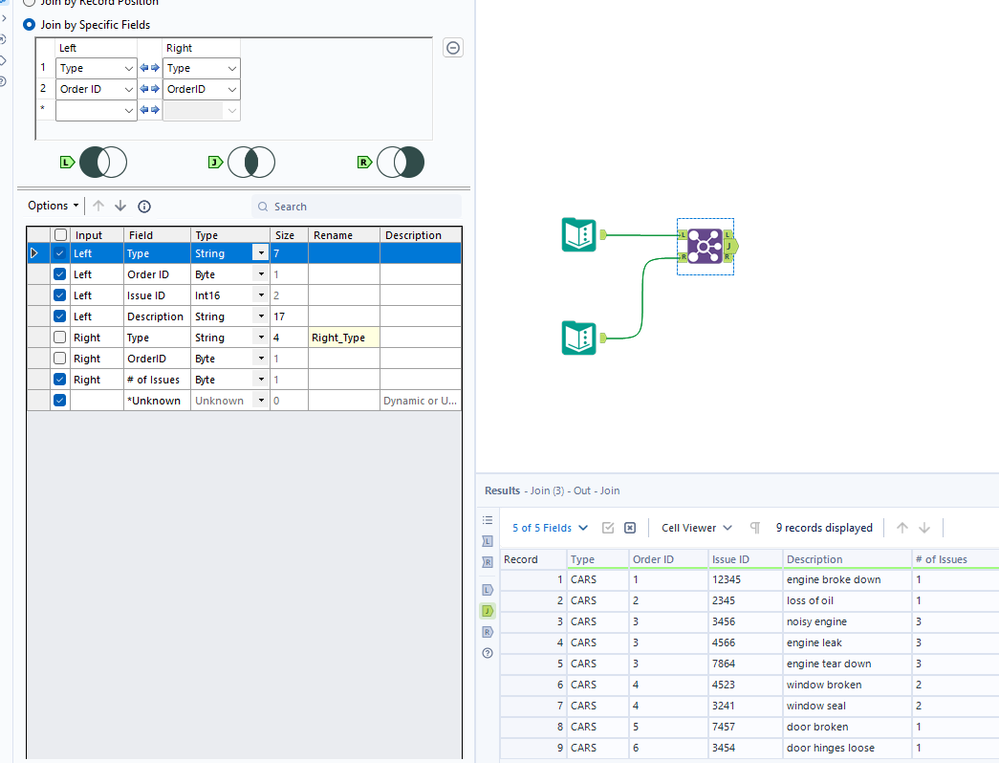Select the Join by Specific Fields radio button
The height and width of the screenshot is (763, 999).
(29, 25)
